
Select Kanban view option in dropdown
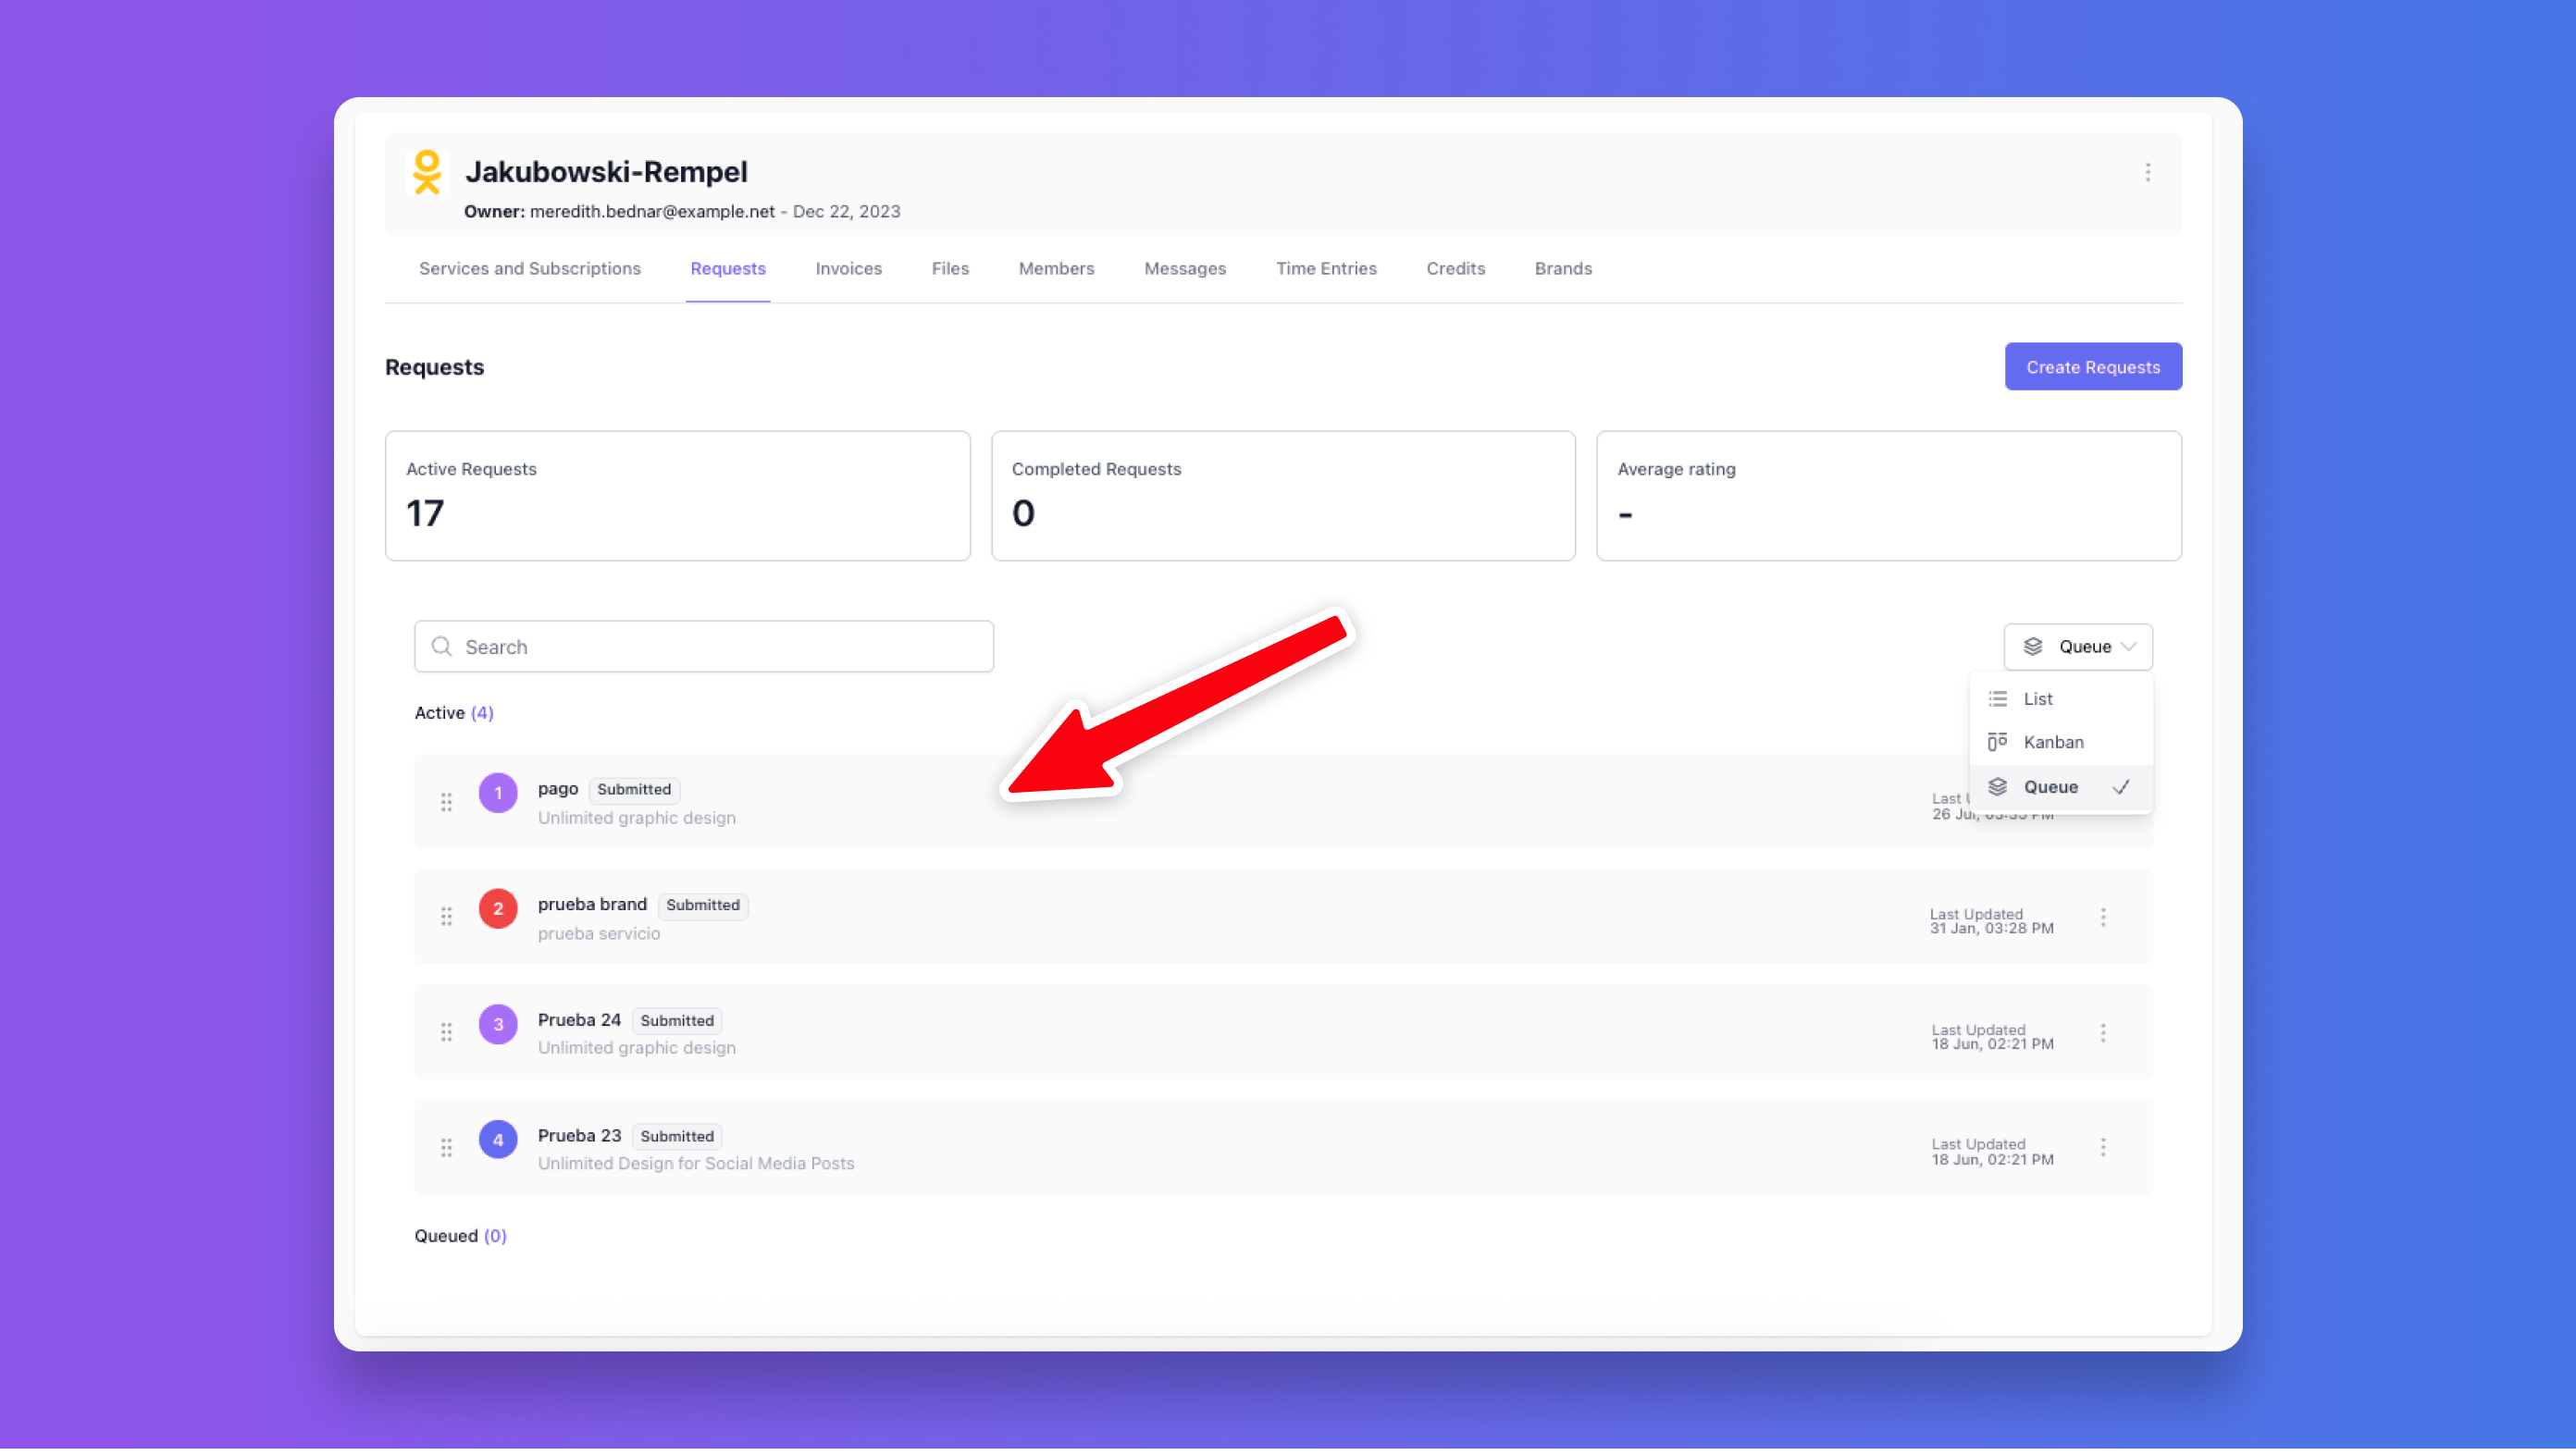pos(2052,742)
